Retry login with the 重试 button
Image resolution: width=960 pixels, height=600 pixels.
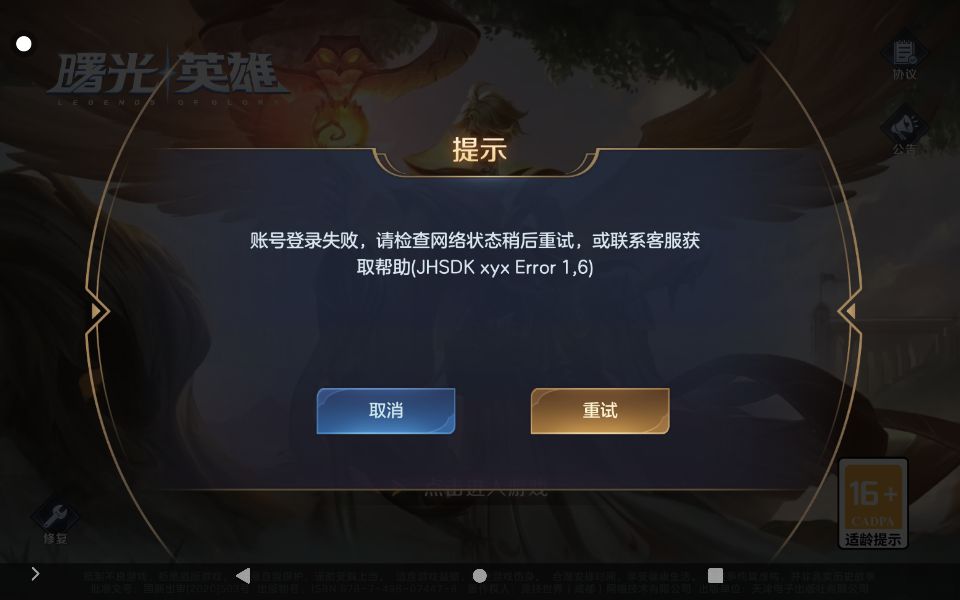(600, 411)
